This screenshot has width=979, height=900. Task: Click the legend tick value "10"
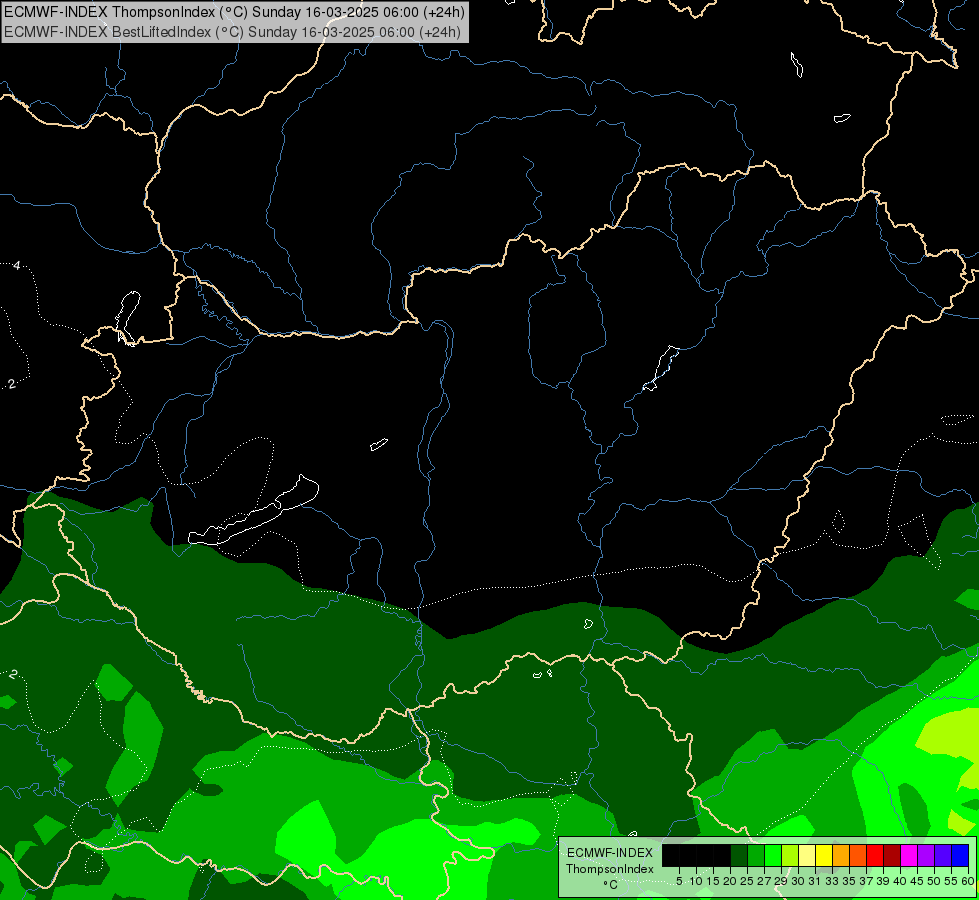696,881
